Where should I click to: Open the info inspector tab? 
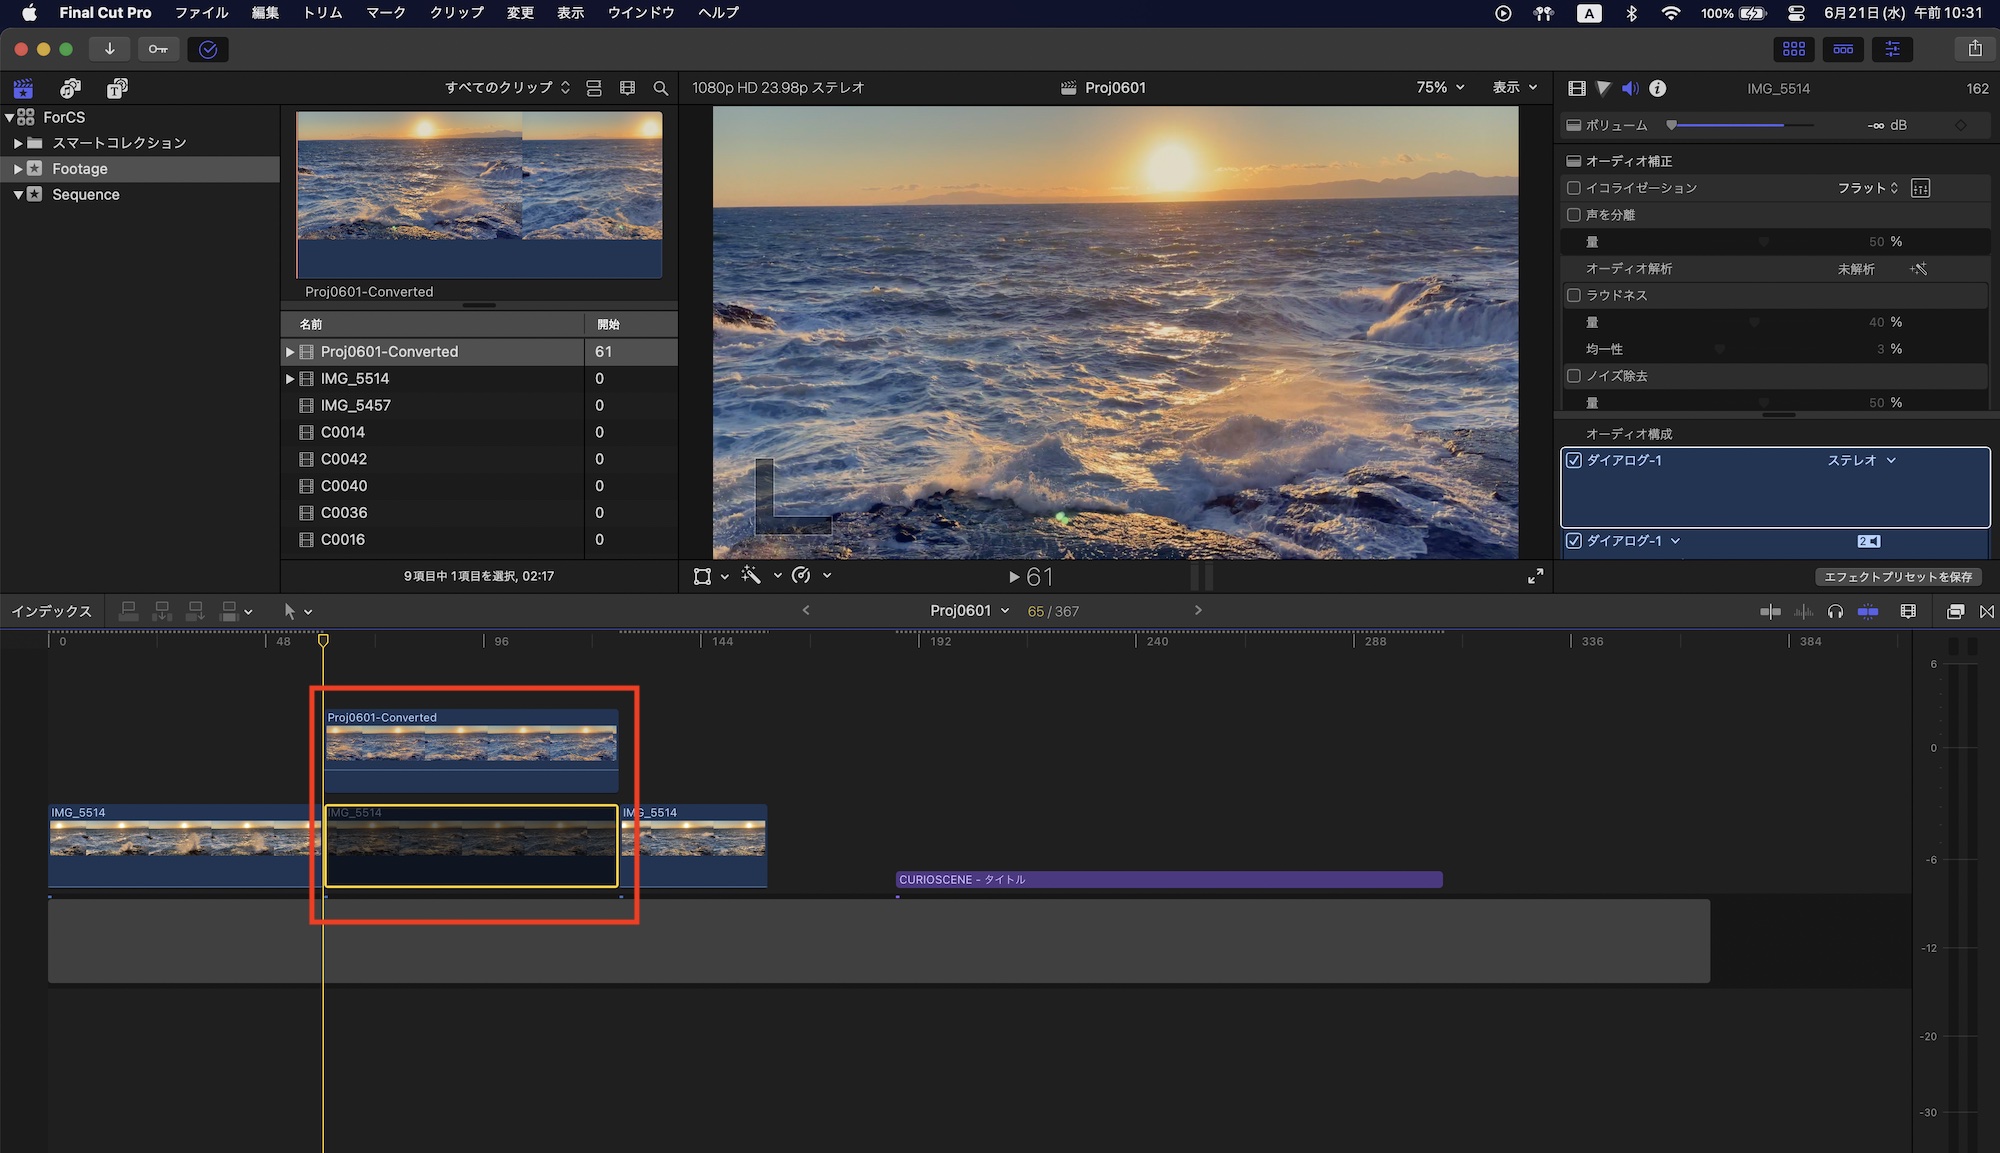[1657, 88]
